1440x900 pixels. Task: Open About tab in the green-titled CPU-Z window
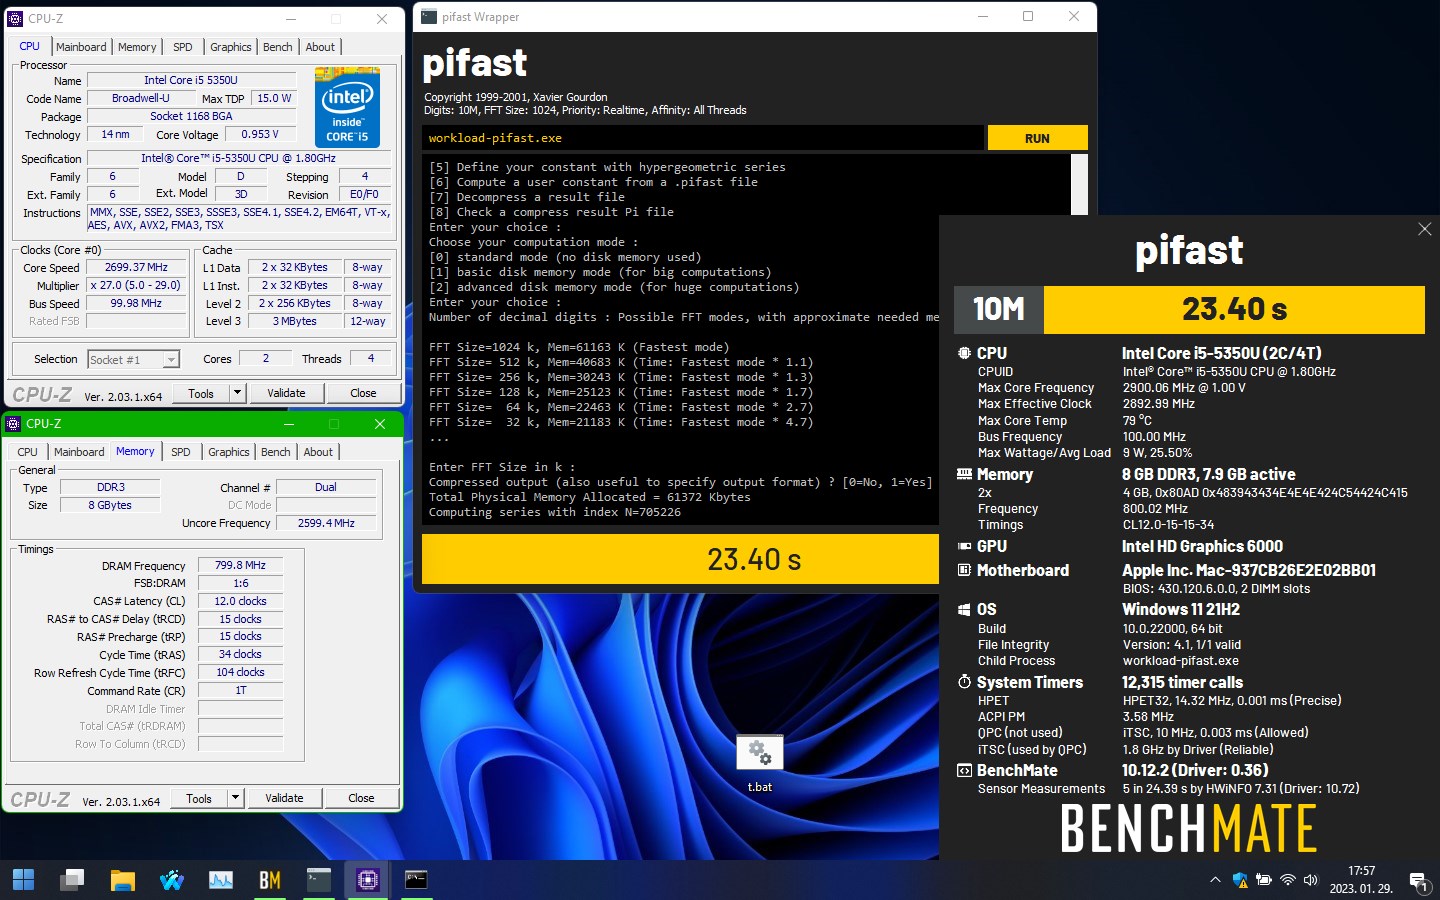(x=318, y=452)
